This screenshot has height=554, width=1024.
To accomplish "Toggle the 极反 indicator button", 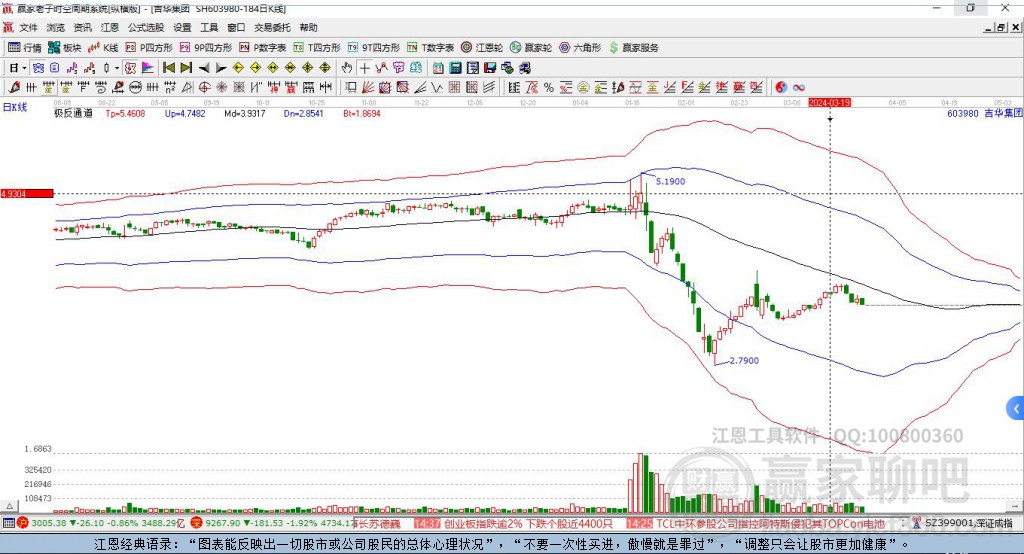I will (x=131, y=68).
